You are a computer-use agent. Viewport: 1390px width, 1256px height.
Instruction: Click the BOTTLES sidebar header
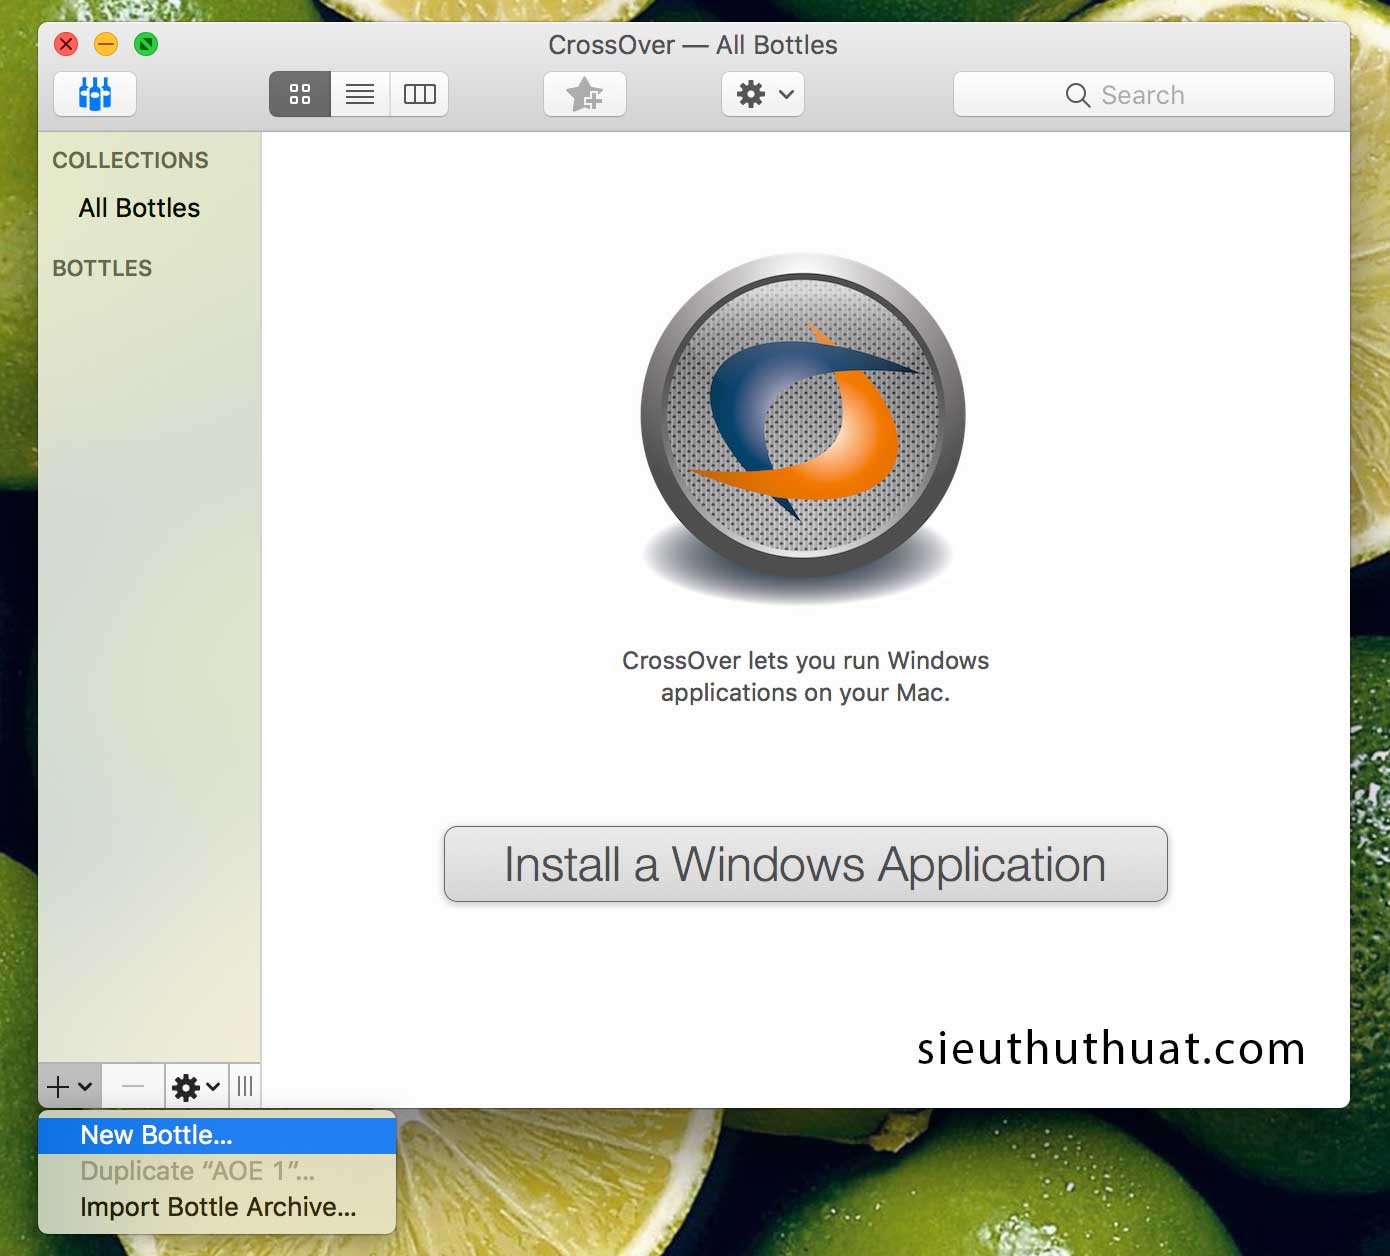102,268
